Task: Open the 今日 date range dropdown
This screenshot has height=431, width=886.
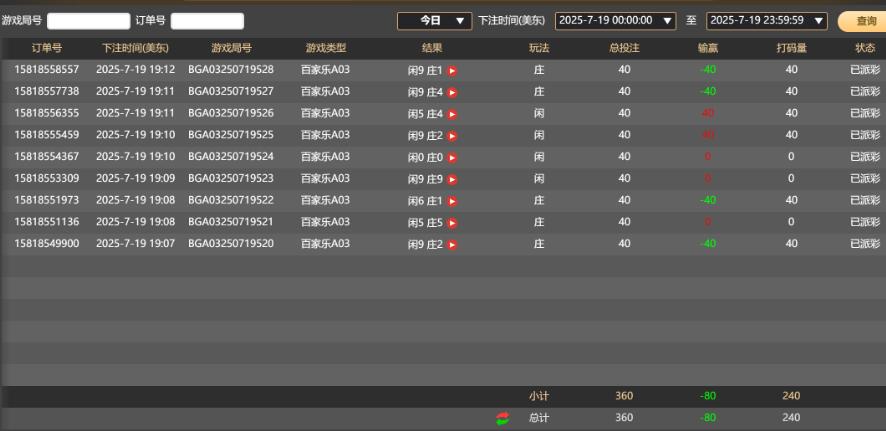Action: coord(435,21)
